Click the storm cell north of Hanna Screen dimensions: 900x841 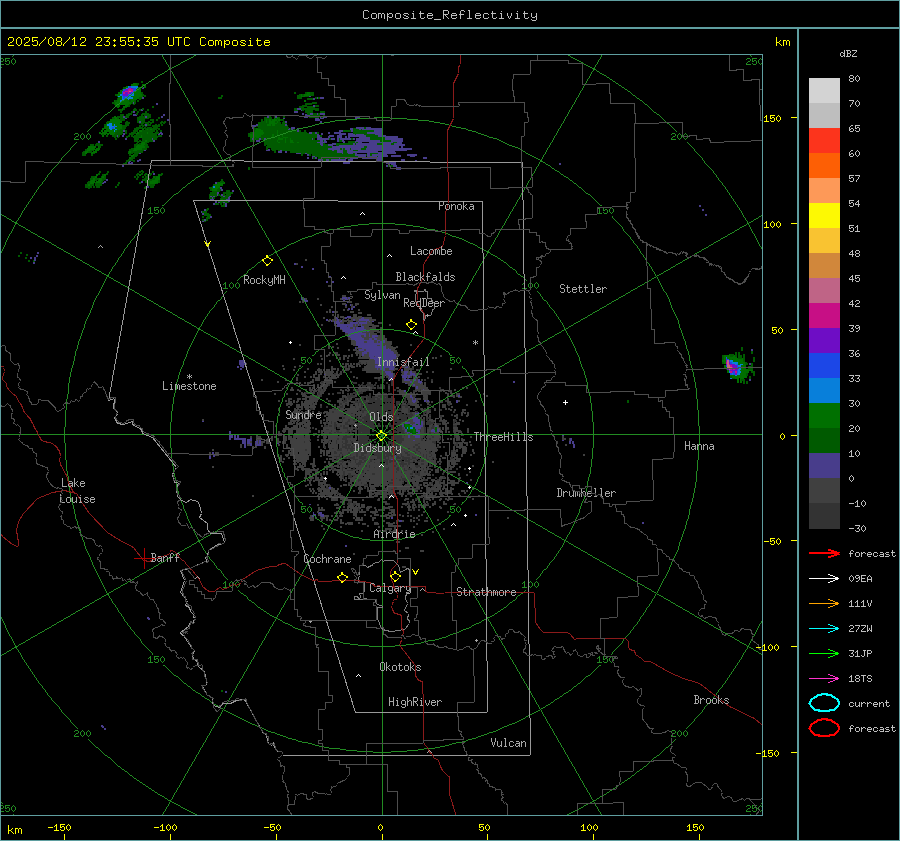pyautogui.click(x=736, y=366)
